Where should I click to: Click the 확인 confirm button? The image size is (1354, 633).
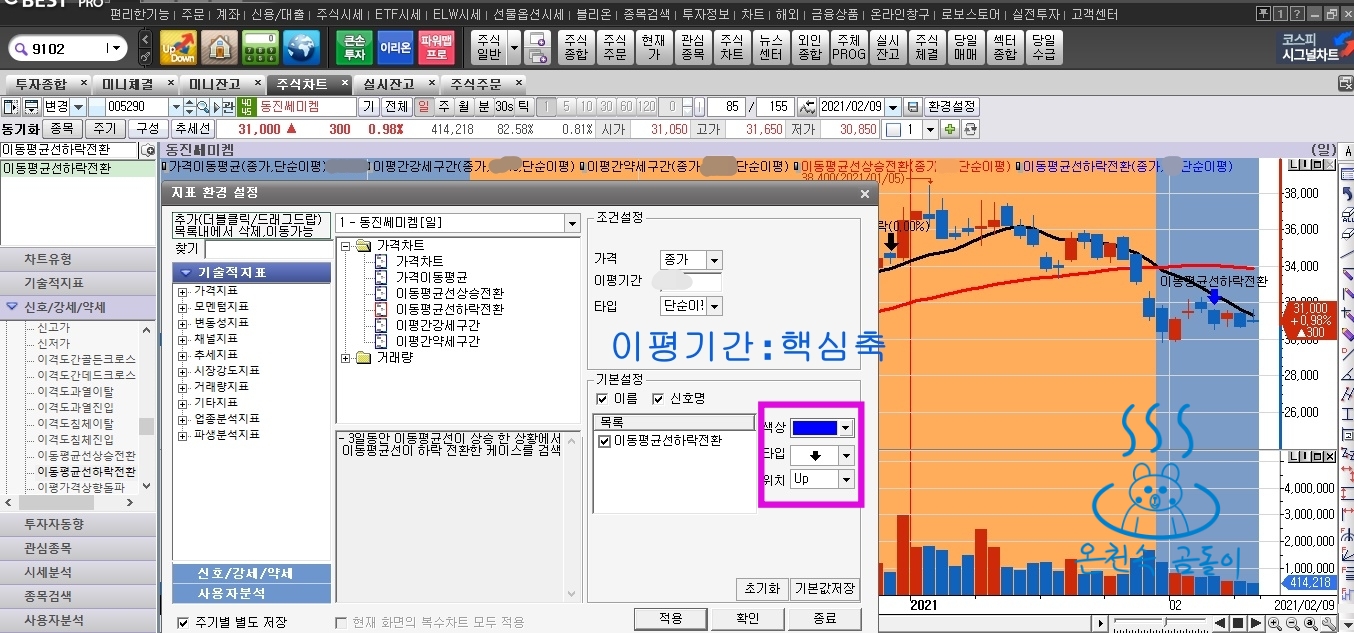747,618
